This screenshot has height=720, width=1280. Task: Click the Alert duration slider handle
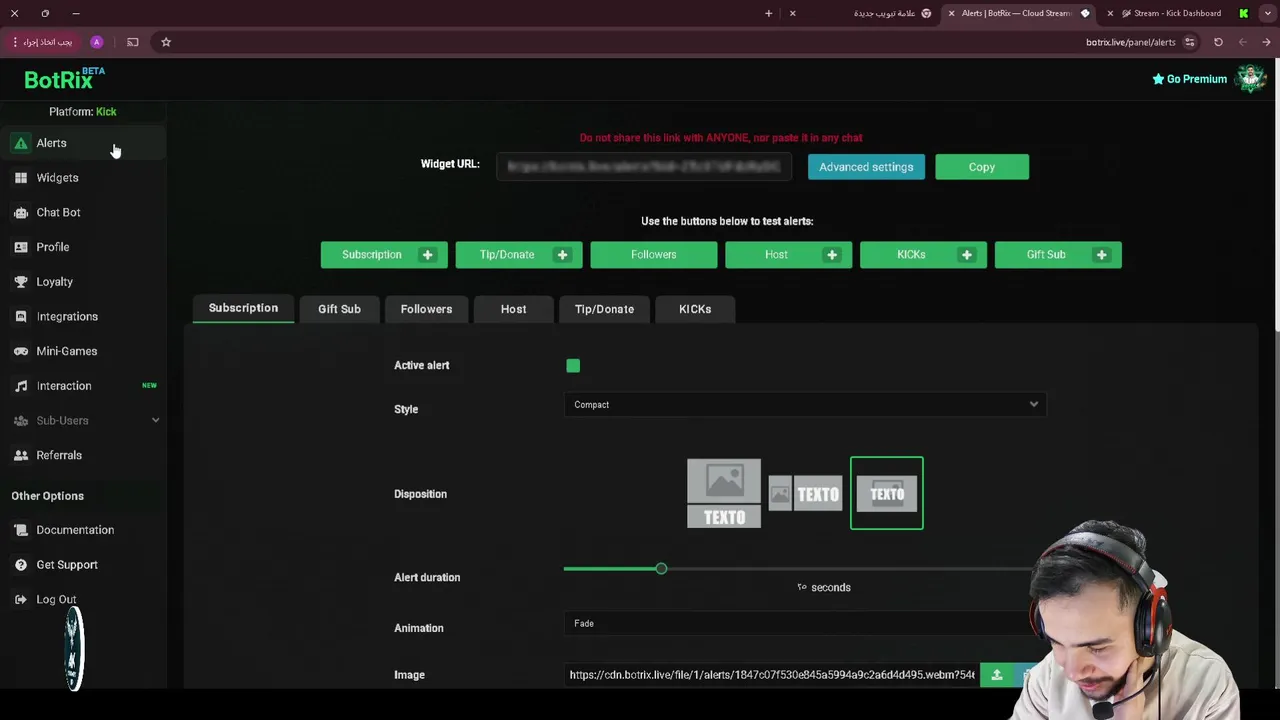coord(661,569)
